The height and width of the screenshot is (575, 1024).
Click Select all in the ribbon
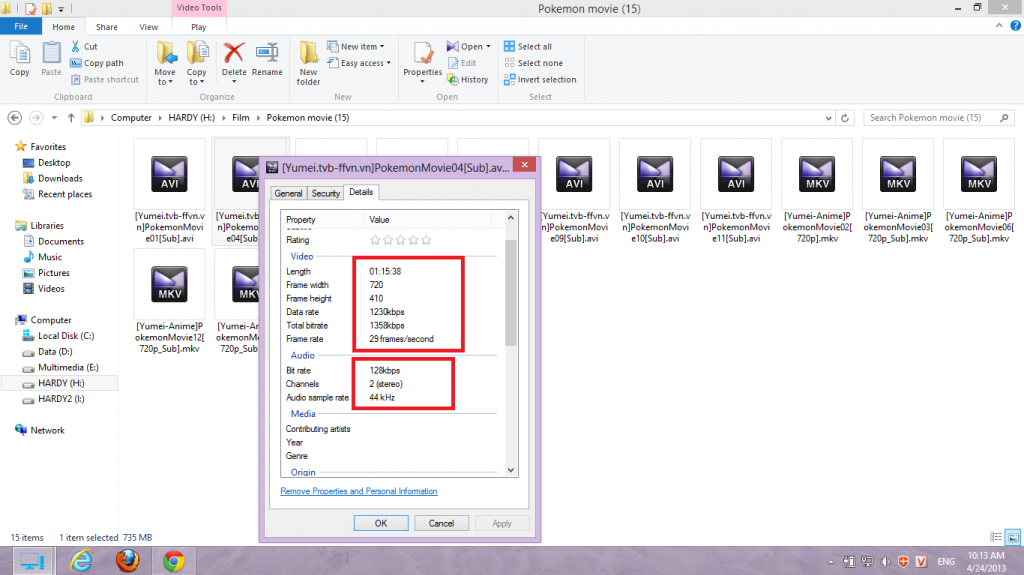(x=528, y=46)
